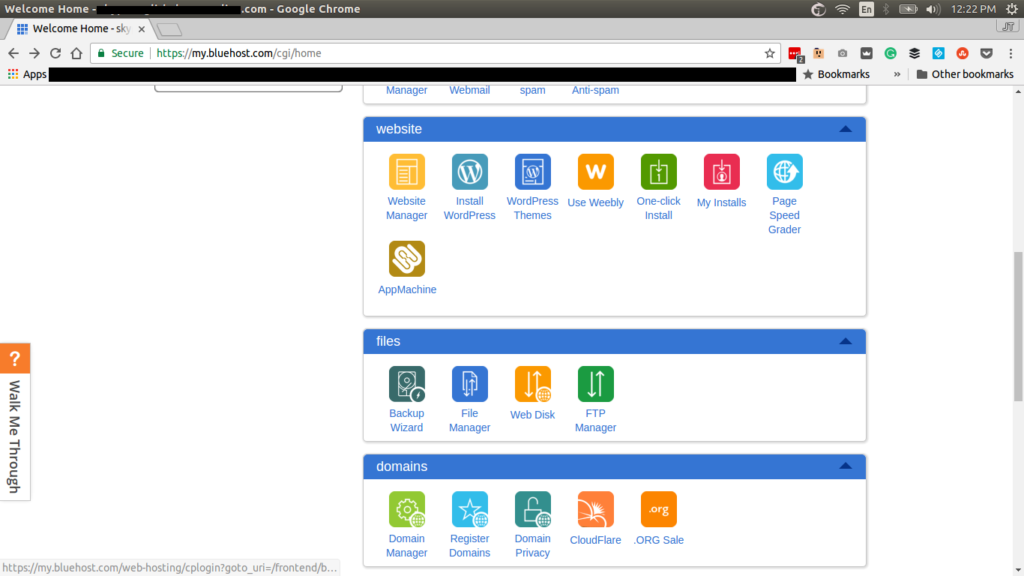
Task: Open the Other bookmarks folder
Action: [965, 74]
